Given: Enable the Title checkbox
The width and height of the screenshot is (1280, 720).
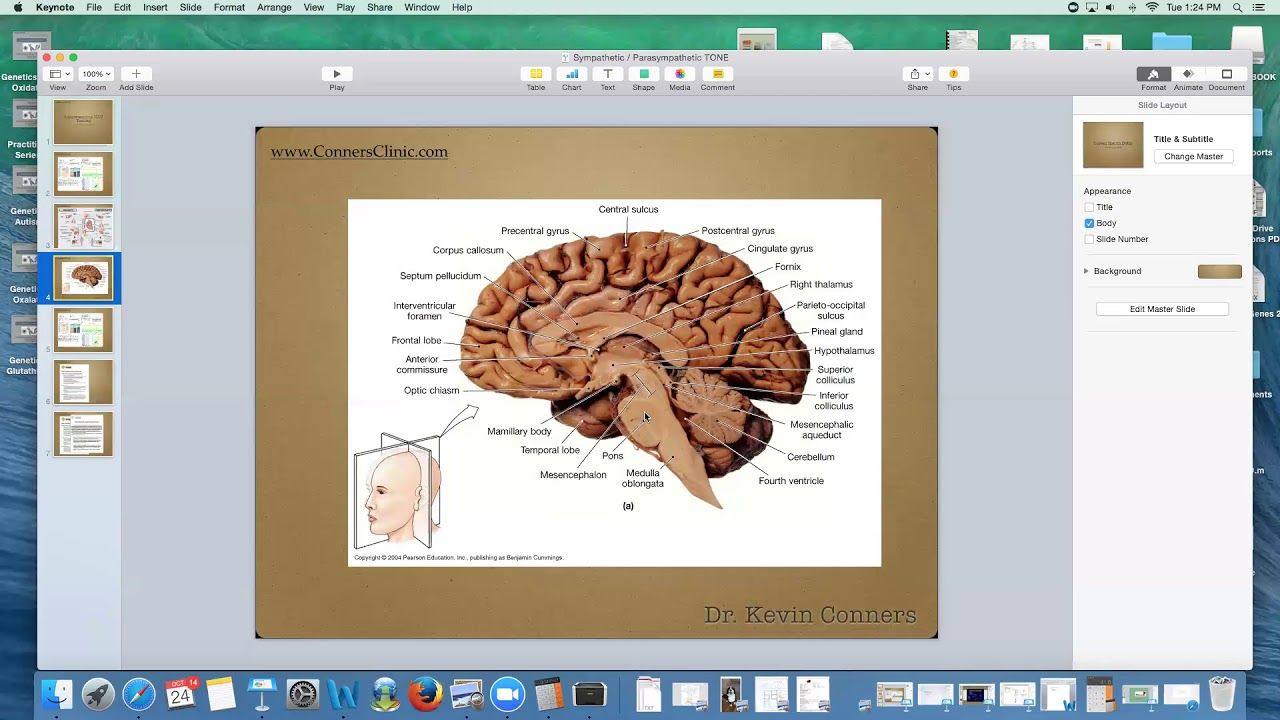Looking at the screenshot, I should tap(1089, 207).
